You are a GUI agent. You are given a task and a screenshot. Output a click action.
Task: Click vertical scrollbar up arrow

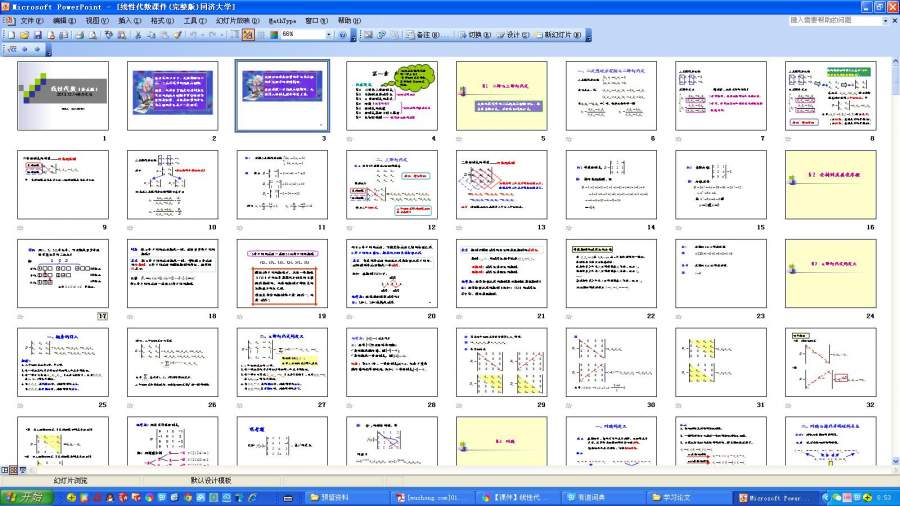pos(895,61)
